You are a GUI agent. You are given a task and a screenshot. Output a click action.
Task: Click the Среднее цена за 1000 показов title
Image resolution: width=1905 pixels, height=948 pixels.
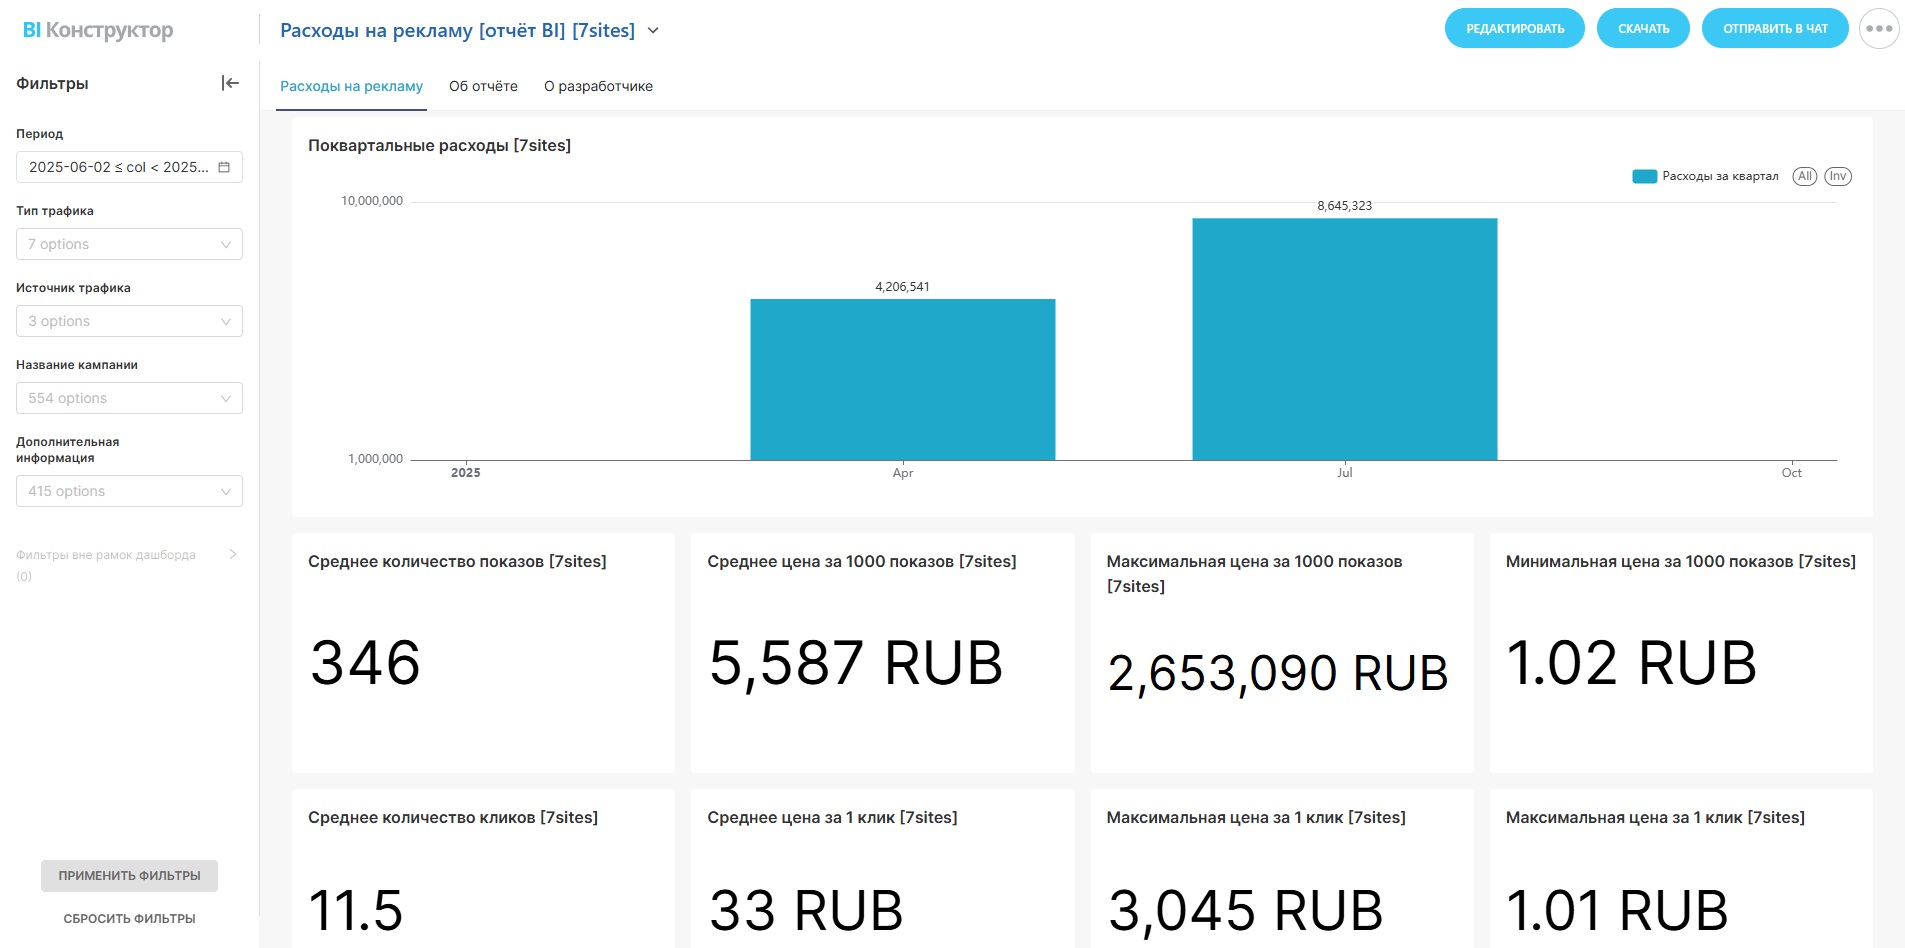click(x=861, y=562)
